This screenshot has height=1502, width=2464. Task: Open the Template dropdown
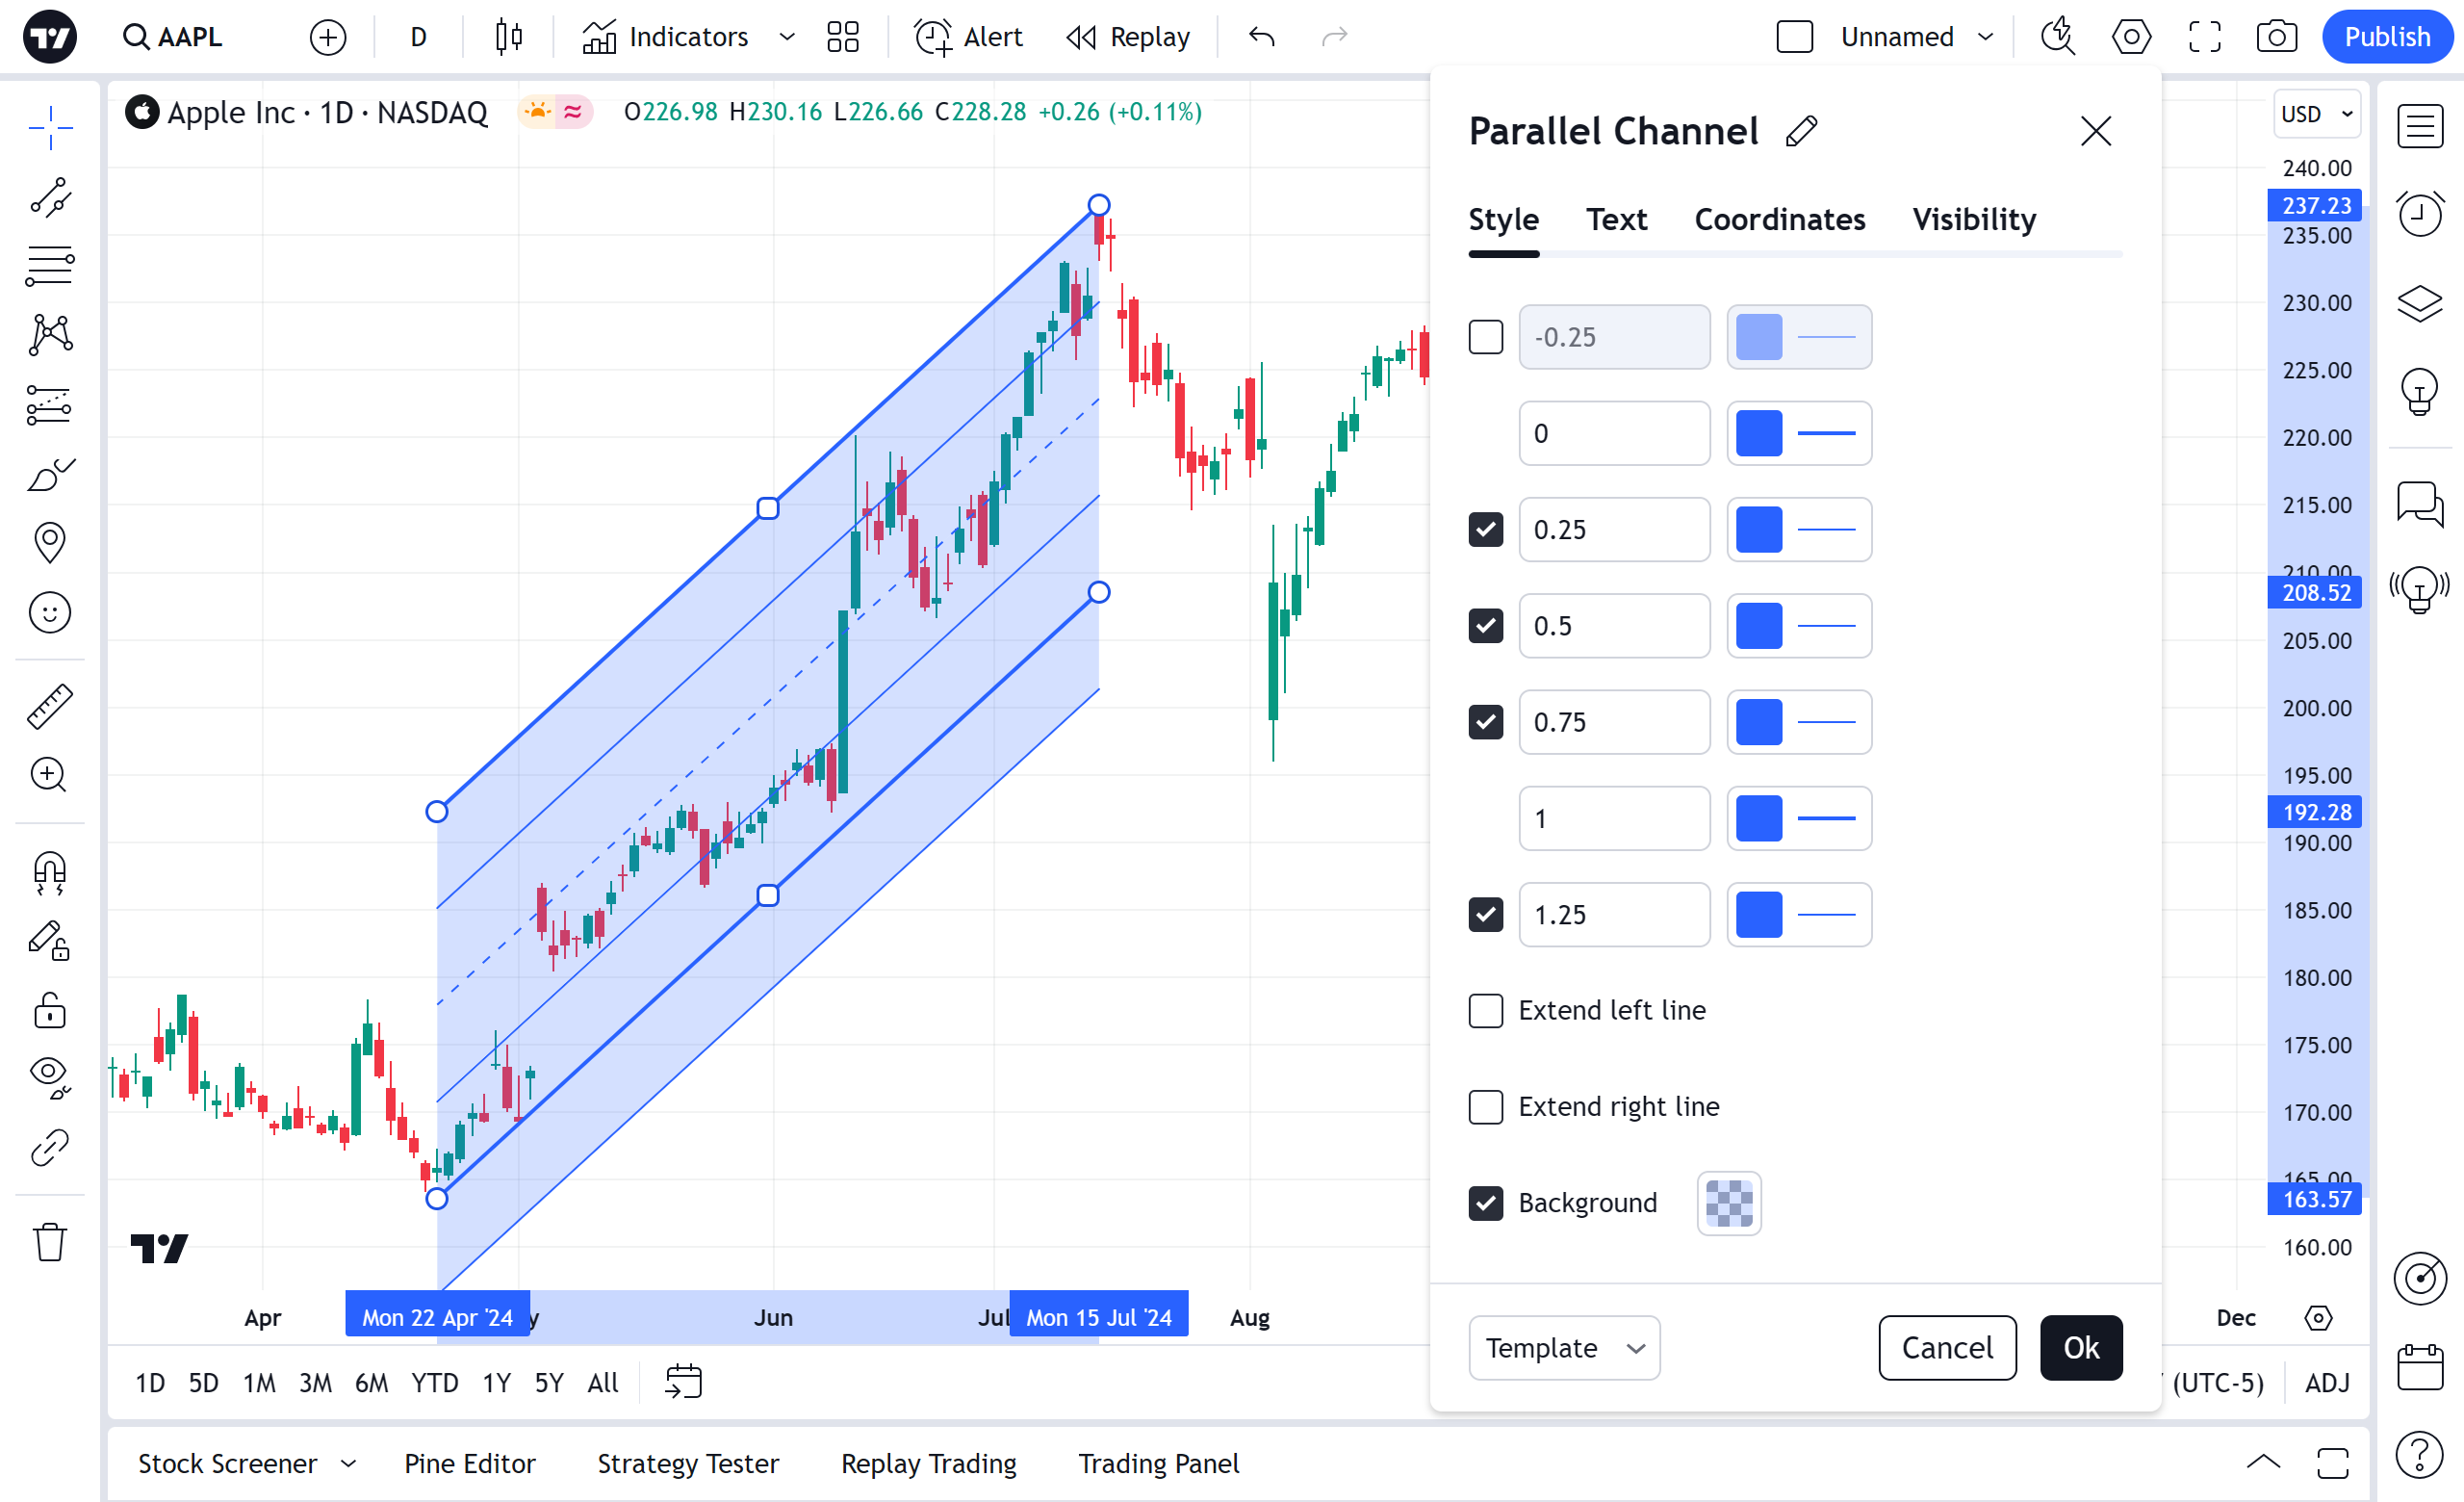click(x=1563, y=1348)
